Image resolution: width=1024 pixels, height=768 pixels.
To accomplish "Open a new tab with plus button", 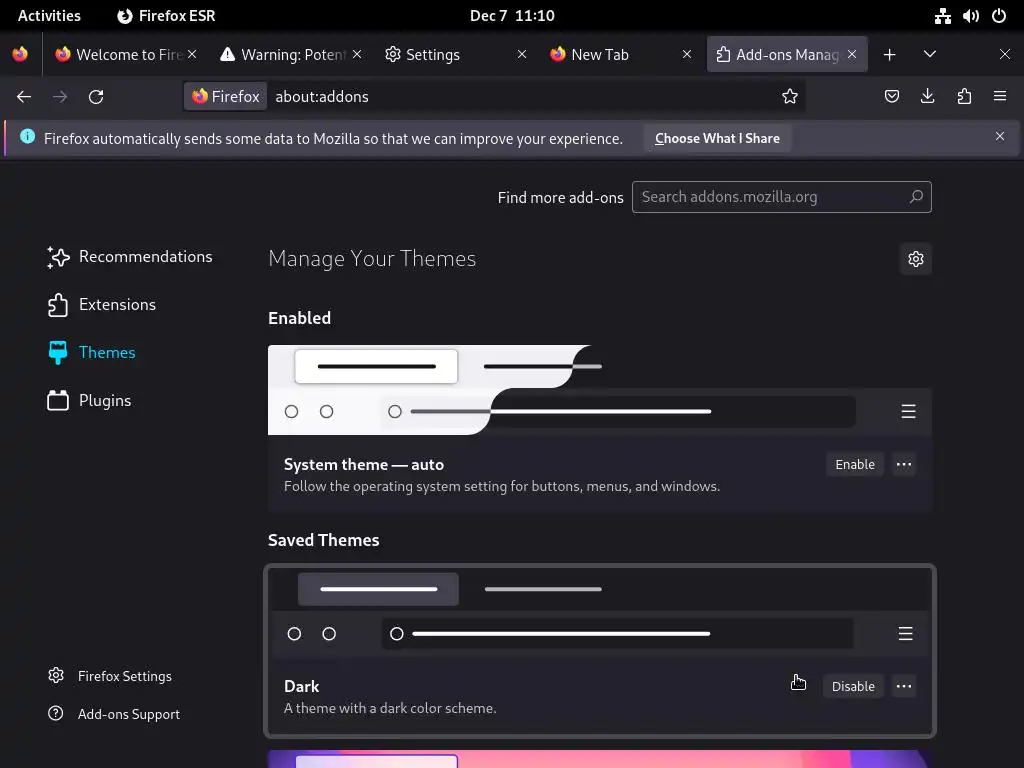I will click(889, 54).
